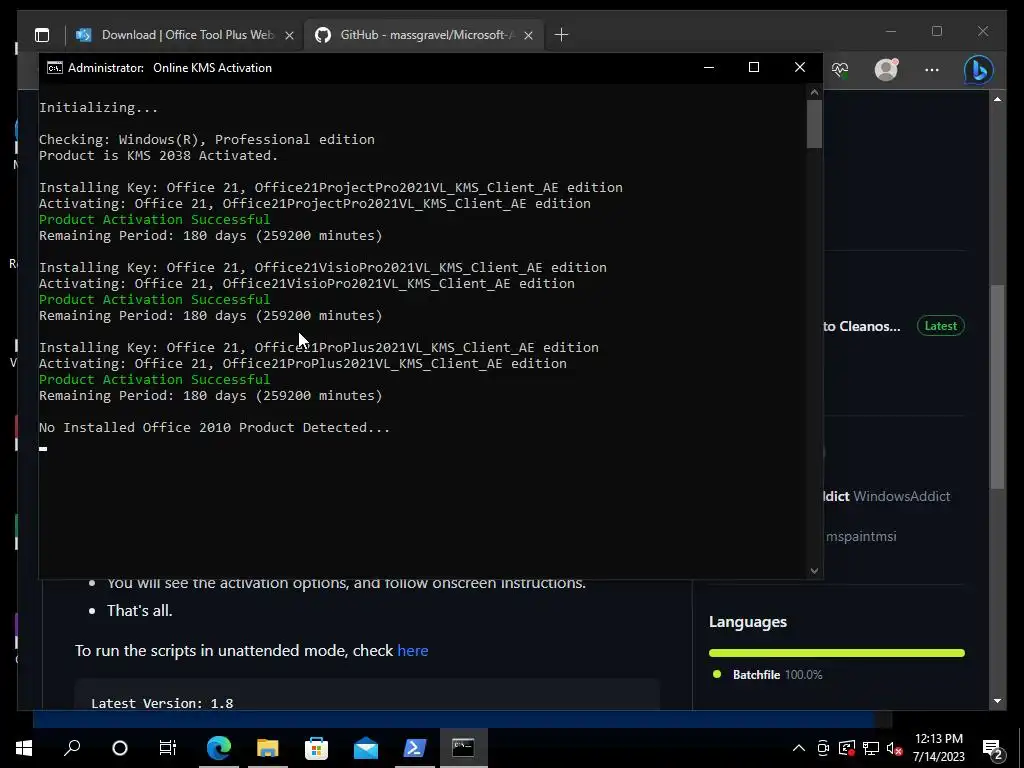The width and height of the screenshot is (1024, 768).
Task: Close the Office Tool Plus tab
Action: tap(289, 35)
